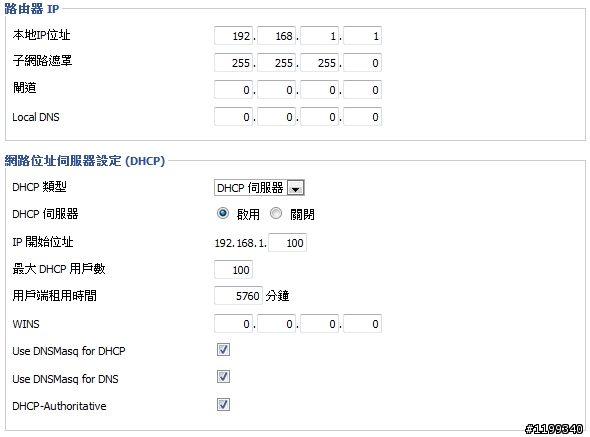Screen dimensions: 590x437
Task: Click the 網路位址伺服器設定 (DHCP) heading
Action: click(x=85, y=161)
